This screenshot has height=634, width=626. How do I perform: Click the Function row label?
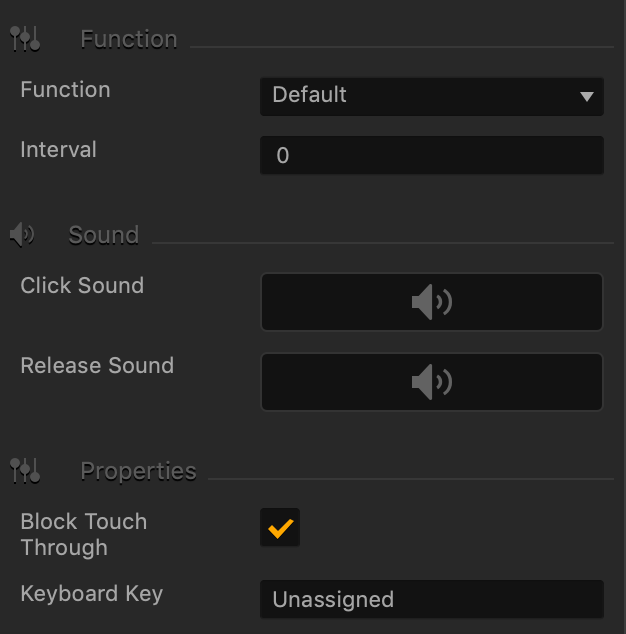(66, 89)
